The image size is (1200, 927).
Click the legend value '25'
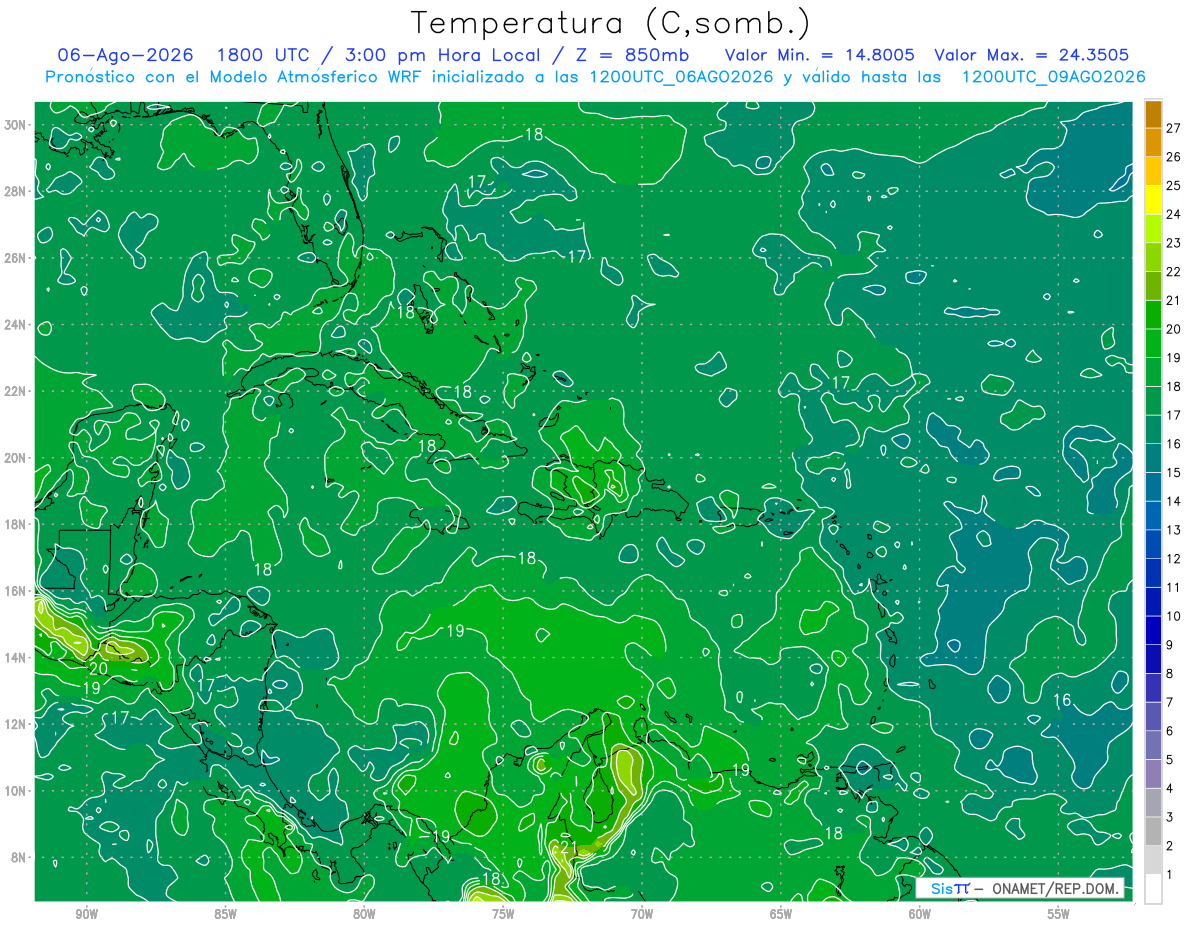[1173, 186]
